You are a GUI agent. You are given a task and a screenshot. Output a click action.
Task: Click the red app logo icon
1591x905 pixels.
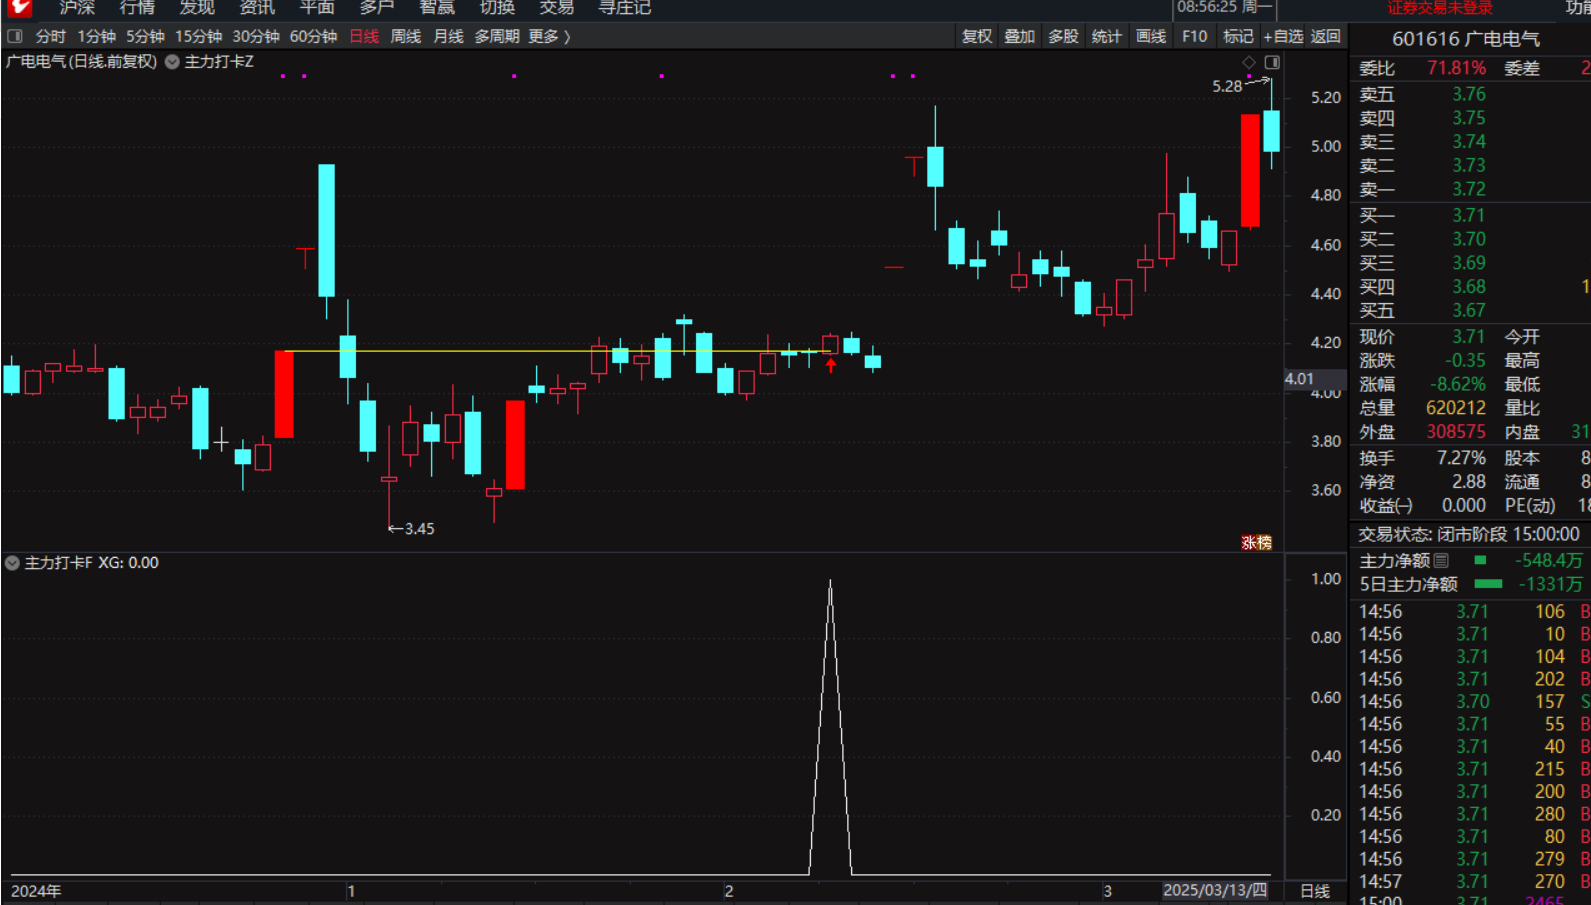click(x=19, y=8)
